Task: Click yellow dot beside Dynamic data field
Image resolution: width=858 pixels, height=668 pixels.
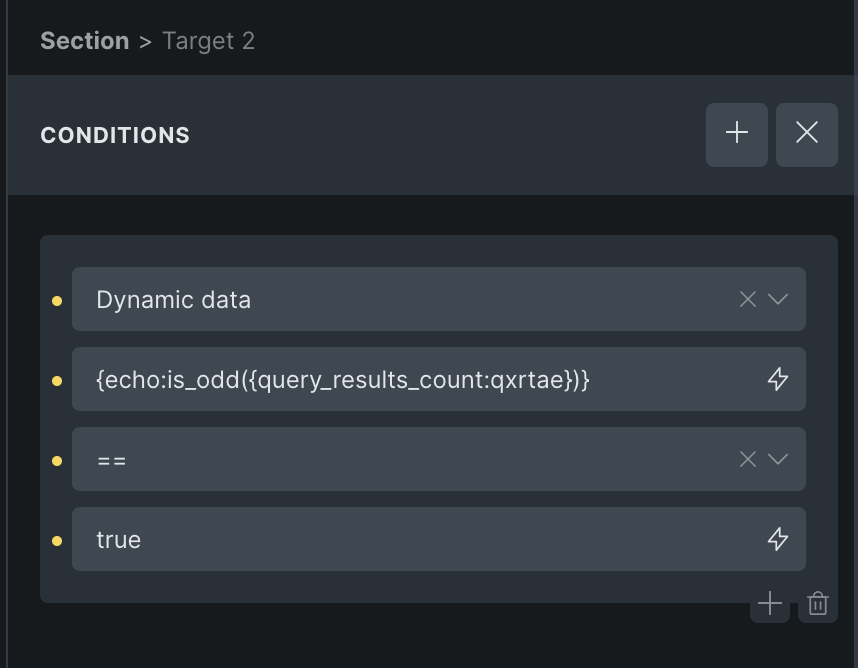Action: [57, 300]
